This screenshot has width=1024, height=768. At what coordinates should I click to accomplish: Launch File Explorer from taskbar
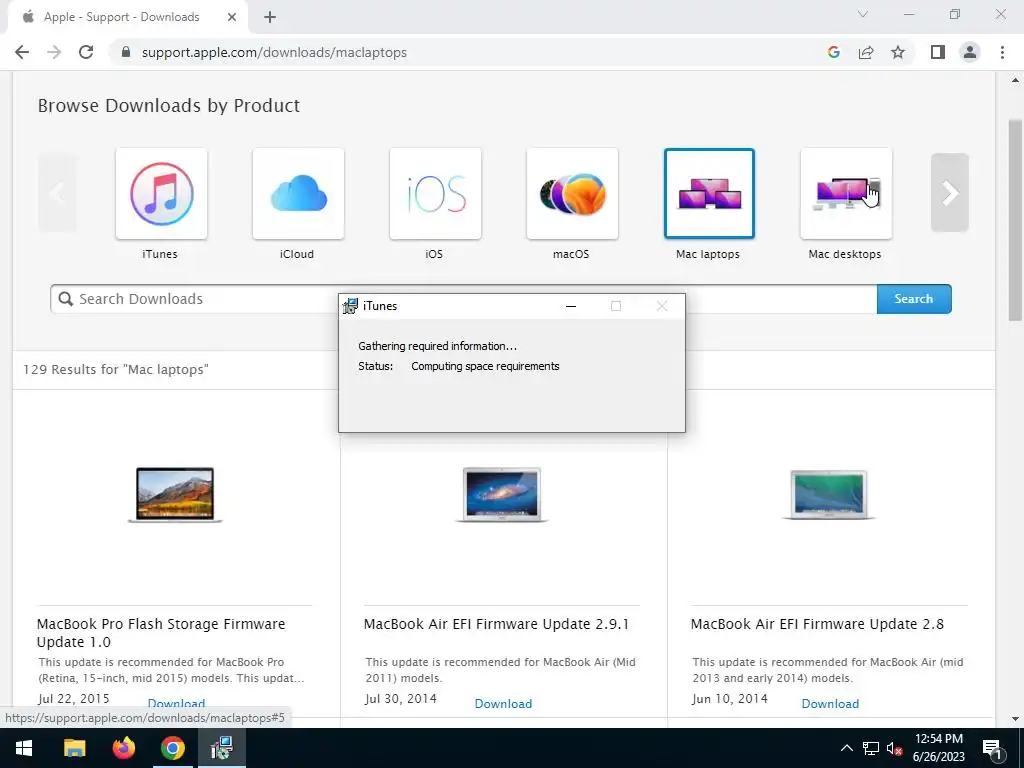74,748
